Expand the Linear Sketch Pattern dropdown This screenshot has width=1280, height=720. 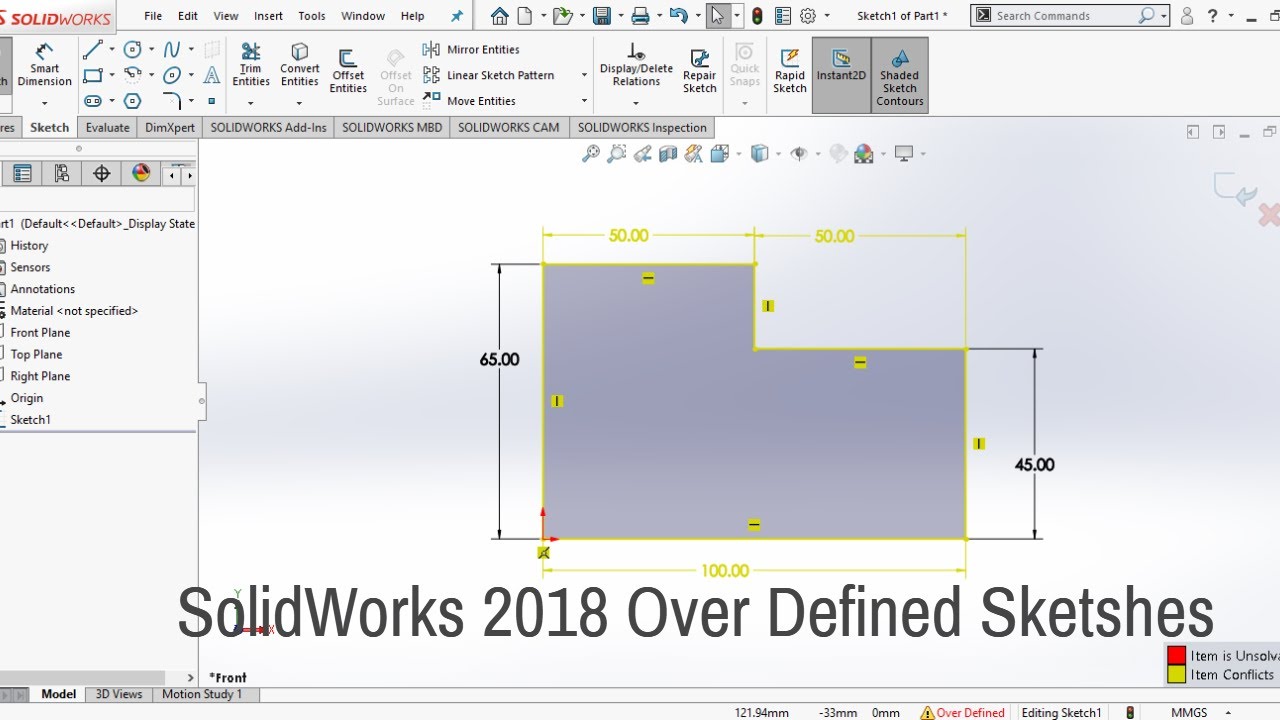pyautogui.click(x=583, y=75)
